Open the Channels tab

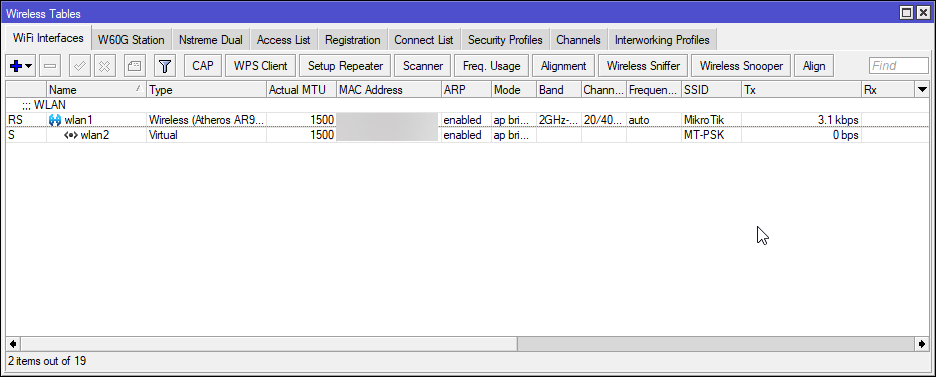pos(578,40)
